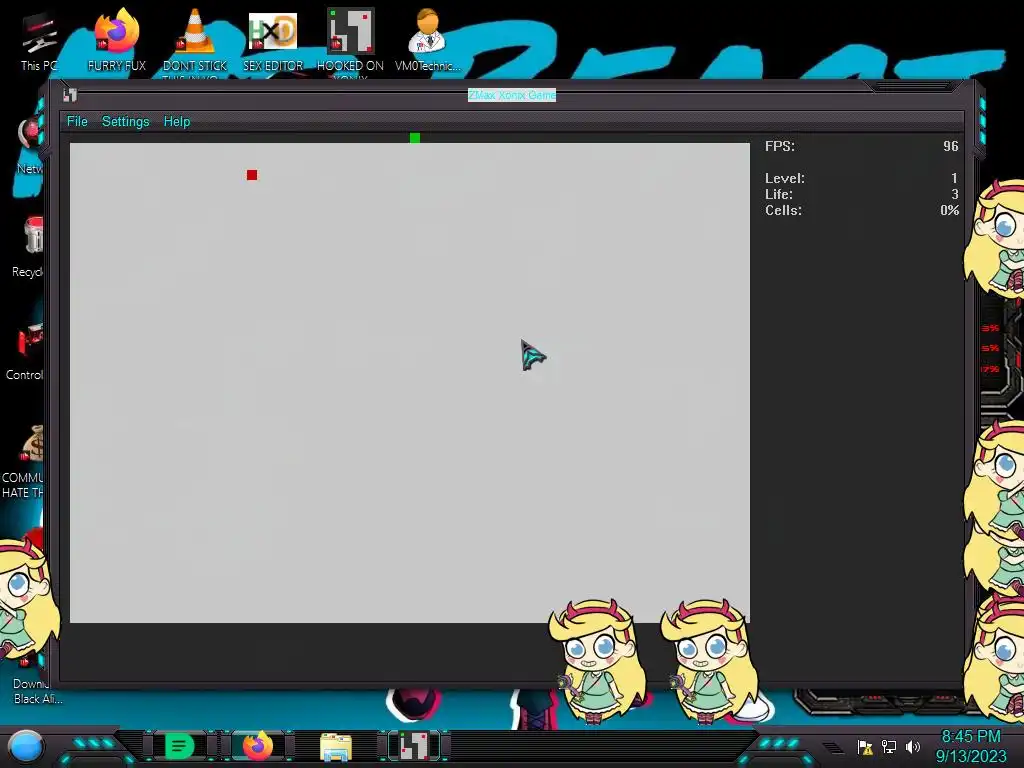The image size is (1024, 768).
Task: Open Firefox from the taskbar
Action: (x=257, y=746)
